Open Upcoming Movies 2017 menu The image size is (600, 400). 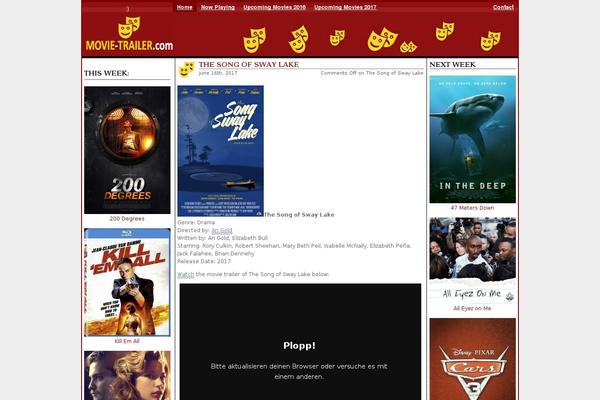point(345,7)
